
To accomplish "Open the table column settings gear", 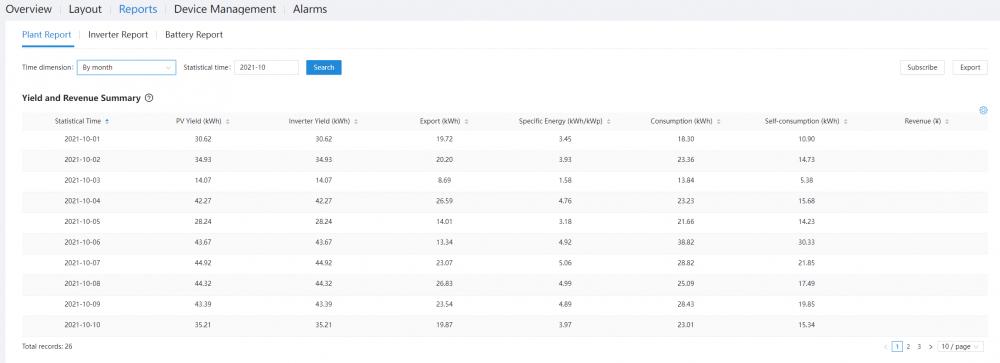I will pyautogui.click(x=983, y=110).
